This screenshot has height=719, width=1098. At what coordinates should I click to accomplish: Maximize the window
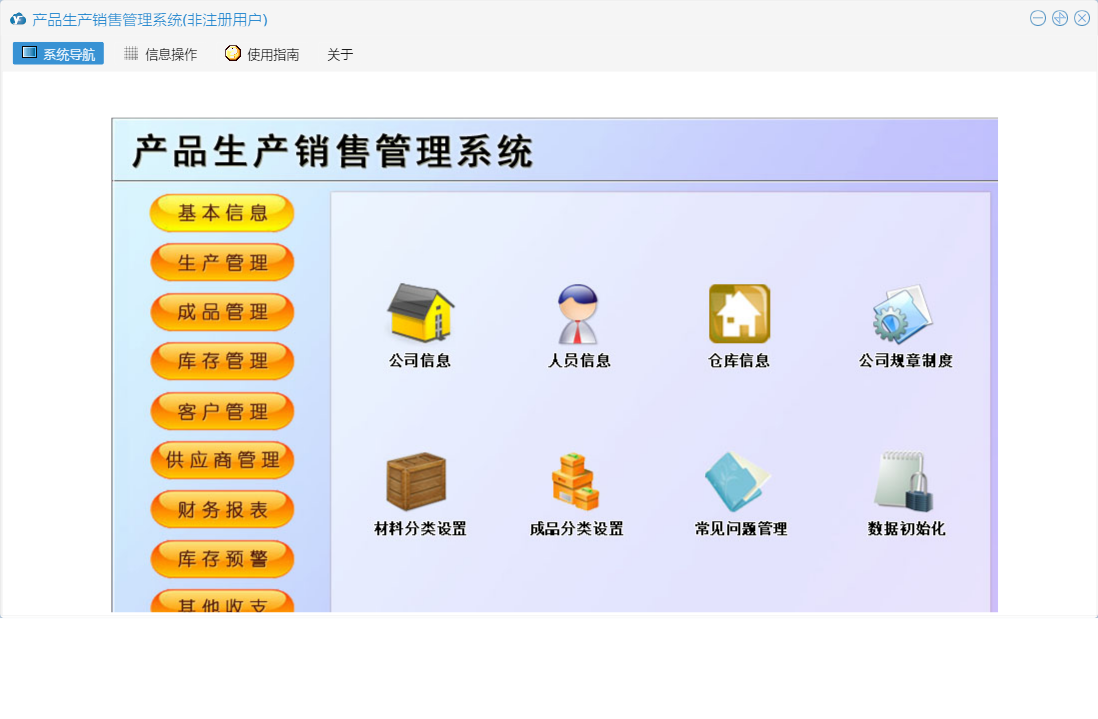pyautogui.click(x=1060, y=19)
